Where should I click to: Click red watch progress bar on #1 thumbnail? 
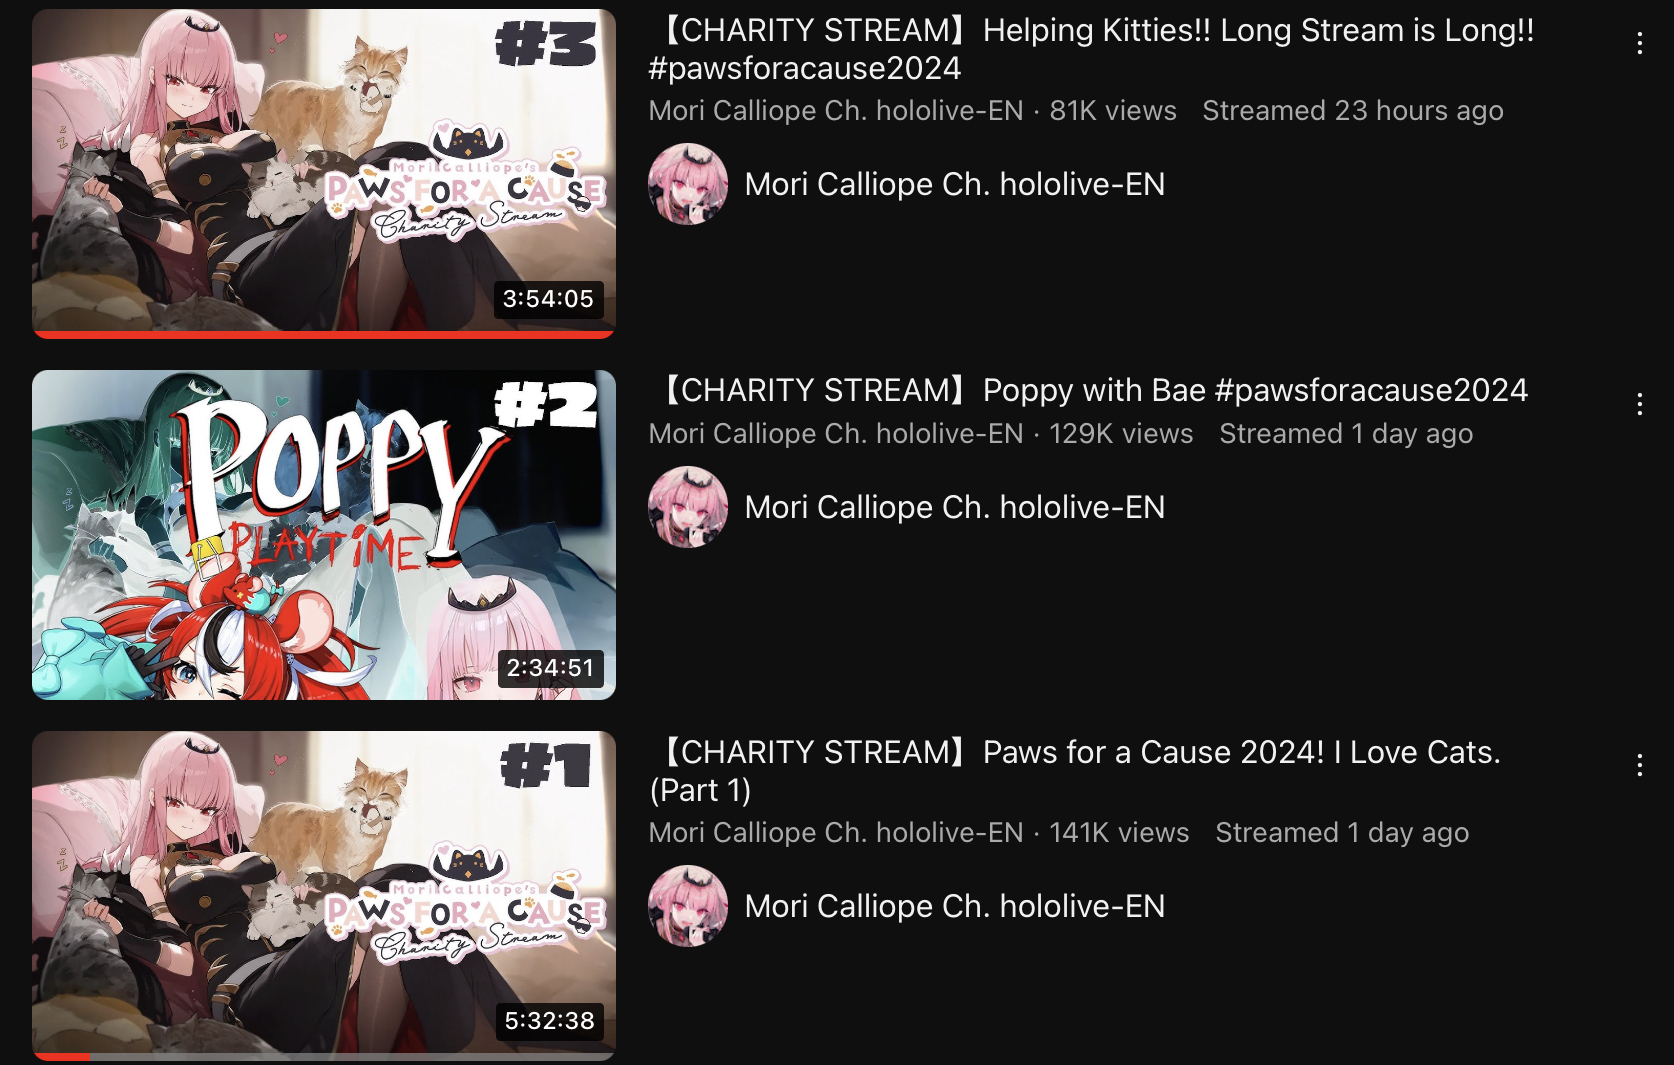pos(62,1057)
